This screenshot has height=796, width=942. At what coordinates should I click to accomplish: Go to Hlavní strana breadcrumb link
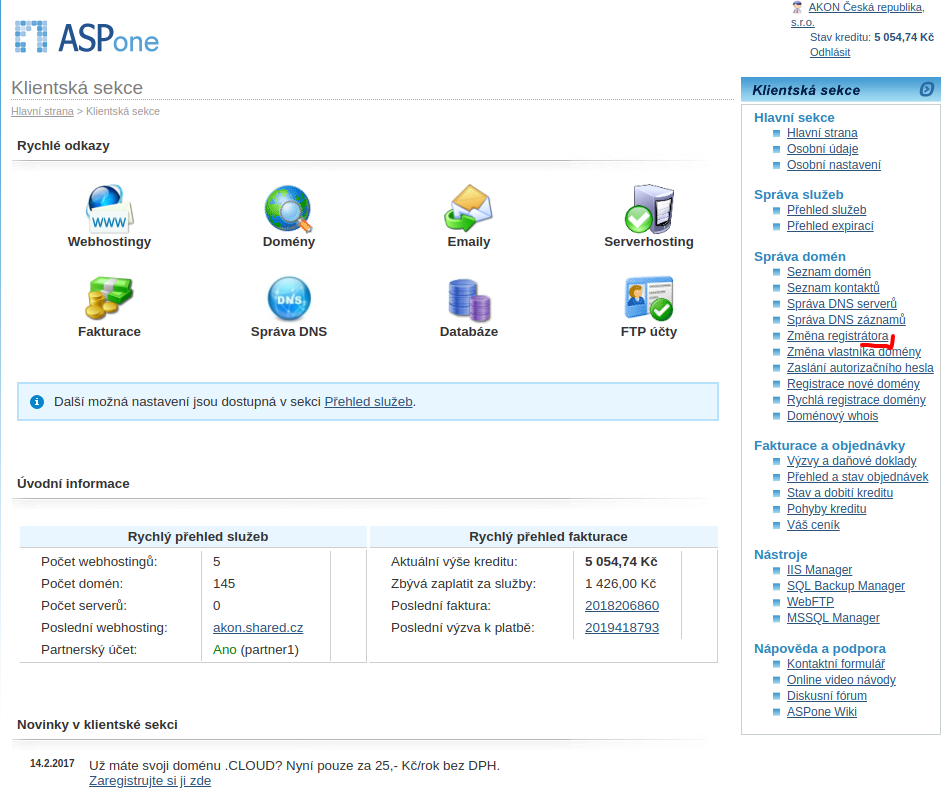(x=42, y=111)
